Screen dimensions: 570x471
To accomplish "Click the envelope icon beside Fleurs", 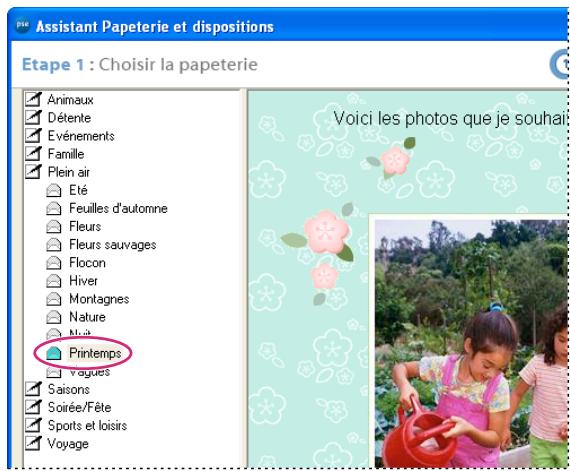I will click(x=54, y=227).
